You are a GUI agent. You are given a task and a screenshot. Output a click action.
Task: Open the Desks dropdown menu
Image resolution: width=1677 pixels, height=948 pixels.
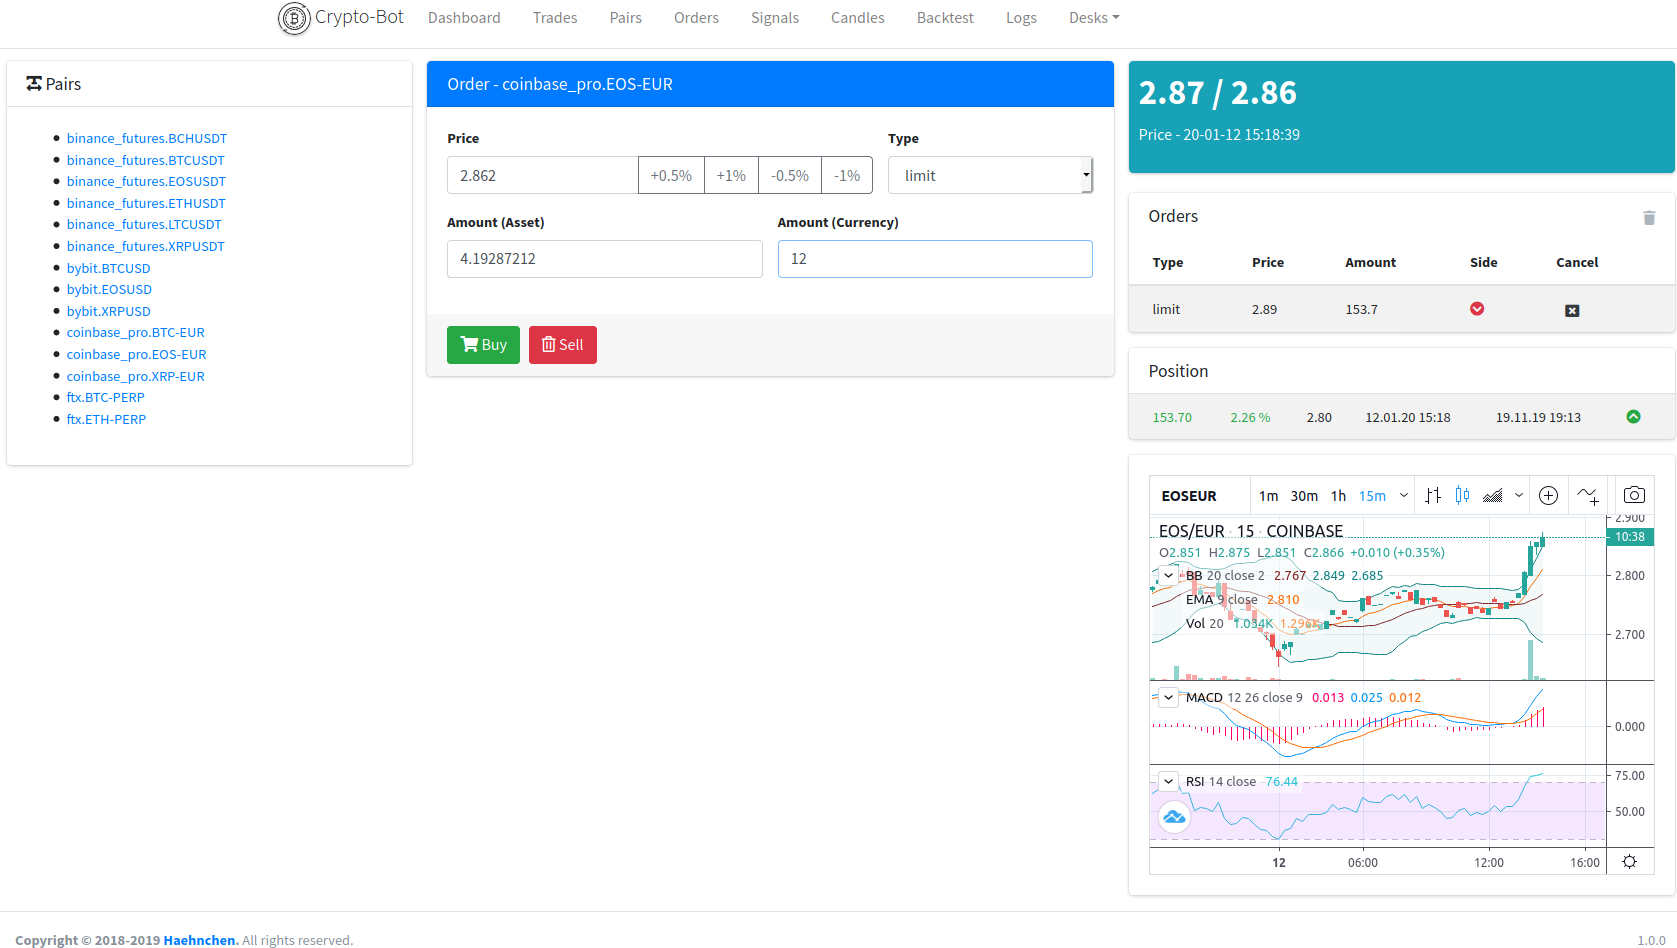pyautogui.click(x=1094, y=18)
